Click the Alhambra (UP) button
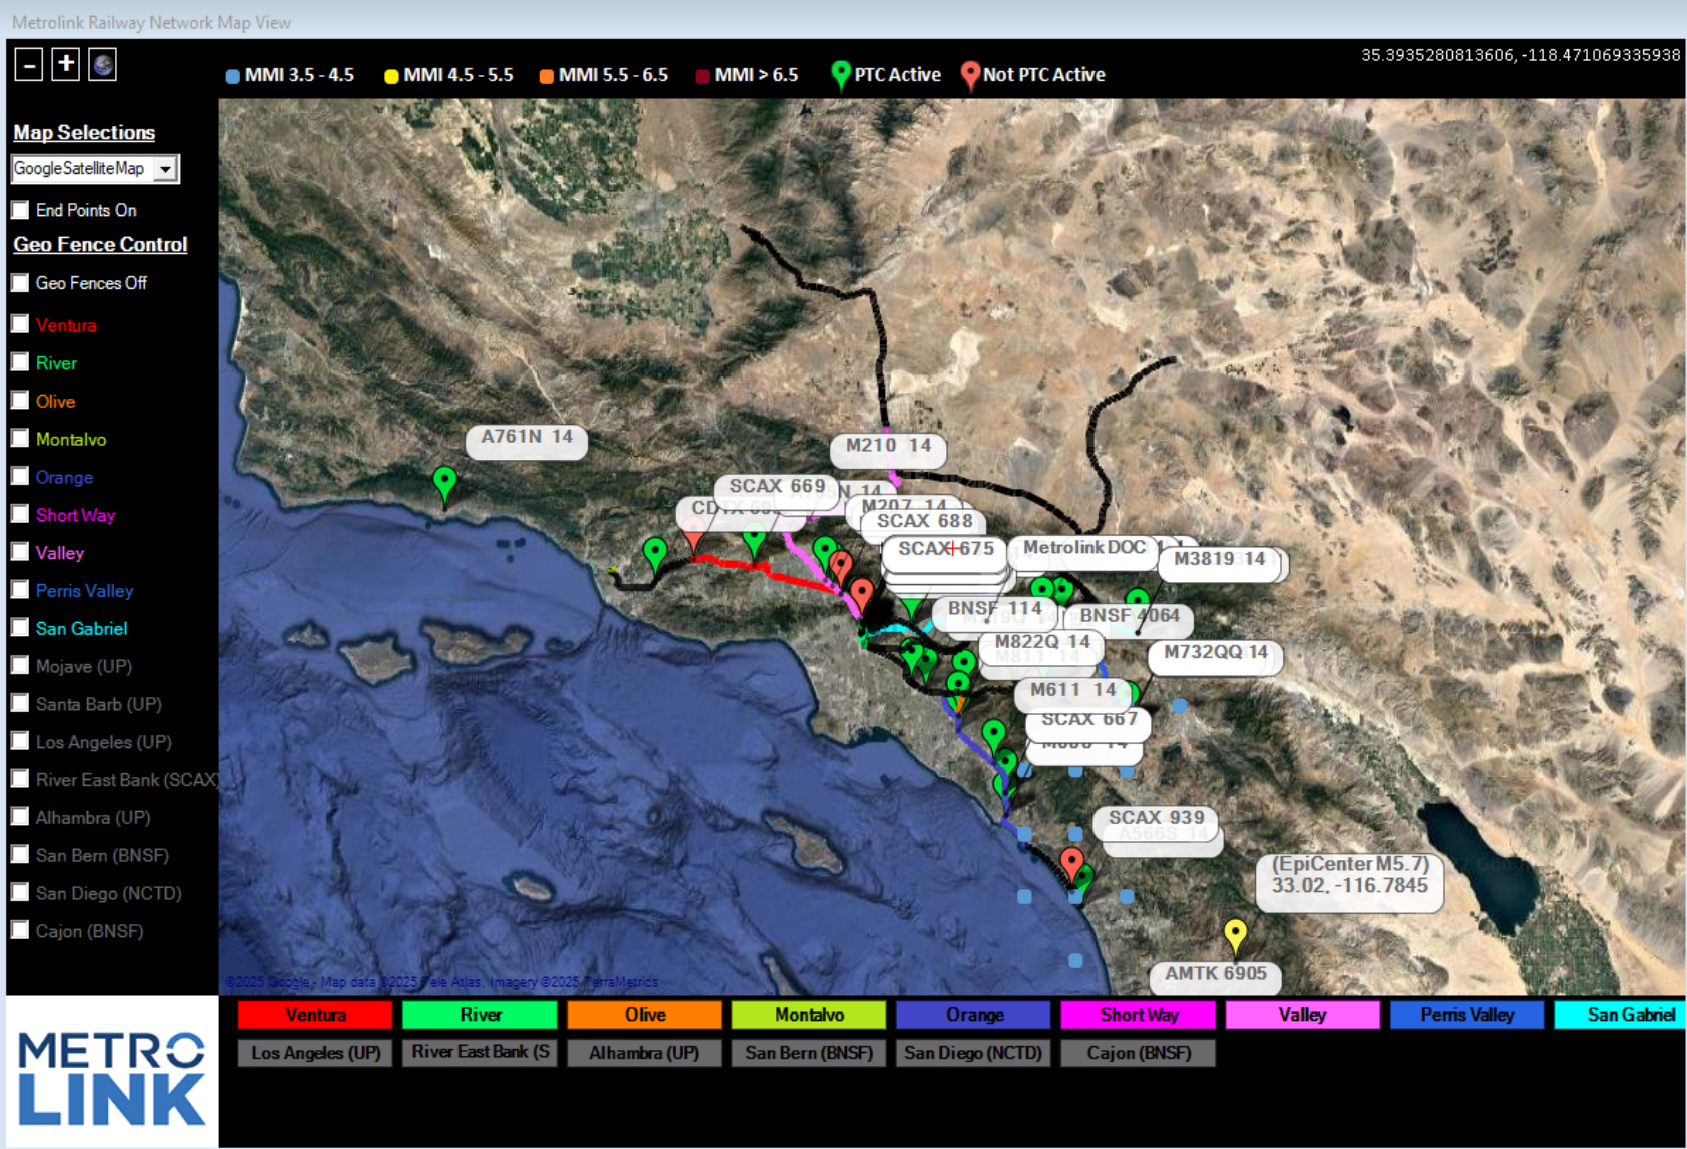The height and width of the screenshot is (1149, 1687). [x=644, y=1053]
